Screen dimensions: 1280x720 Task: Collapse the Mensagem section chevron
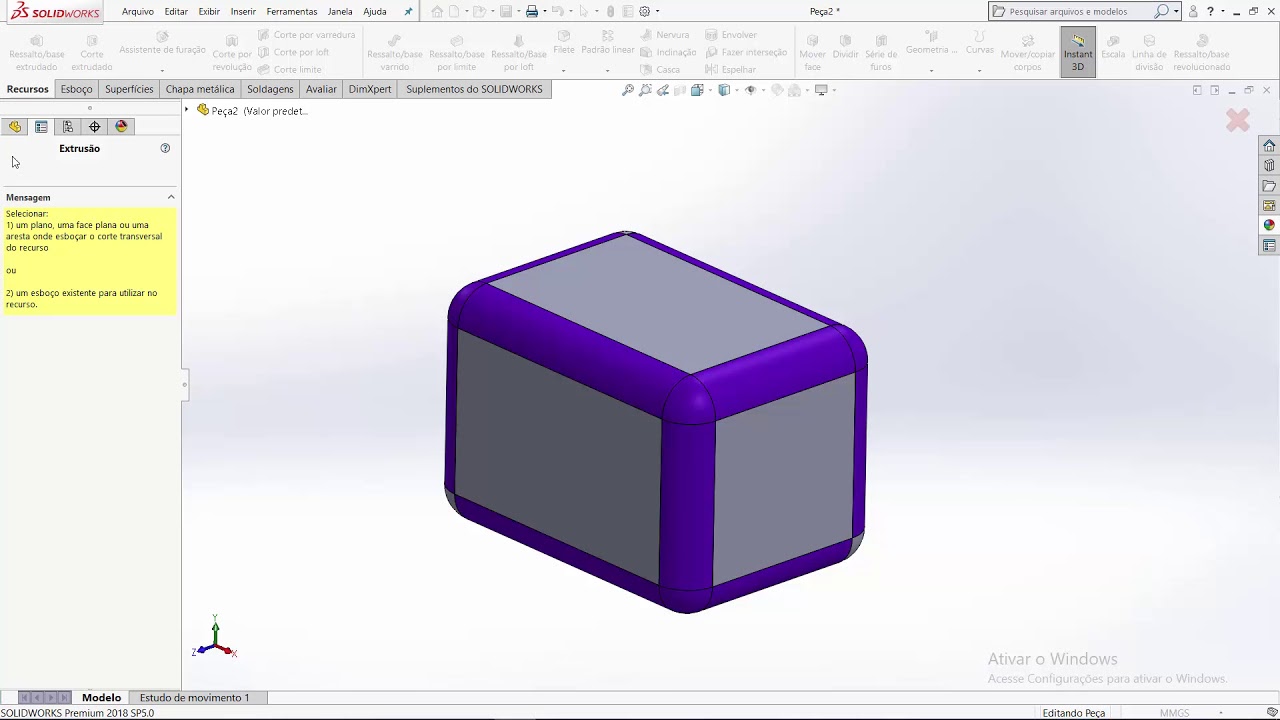point(171,197)
